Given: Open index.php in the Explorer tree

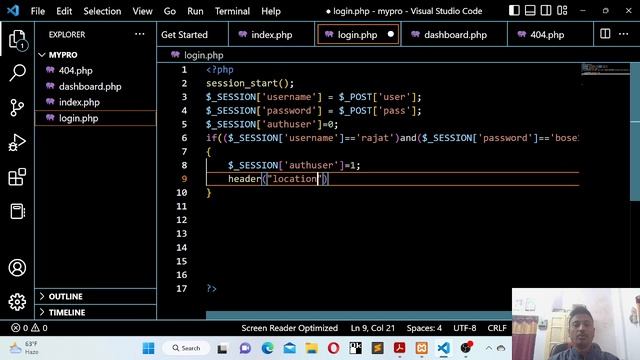Looking at the screenshot, I should (x=96, y=102).
